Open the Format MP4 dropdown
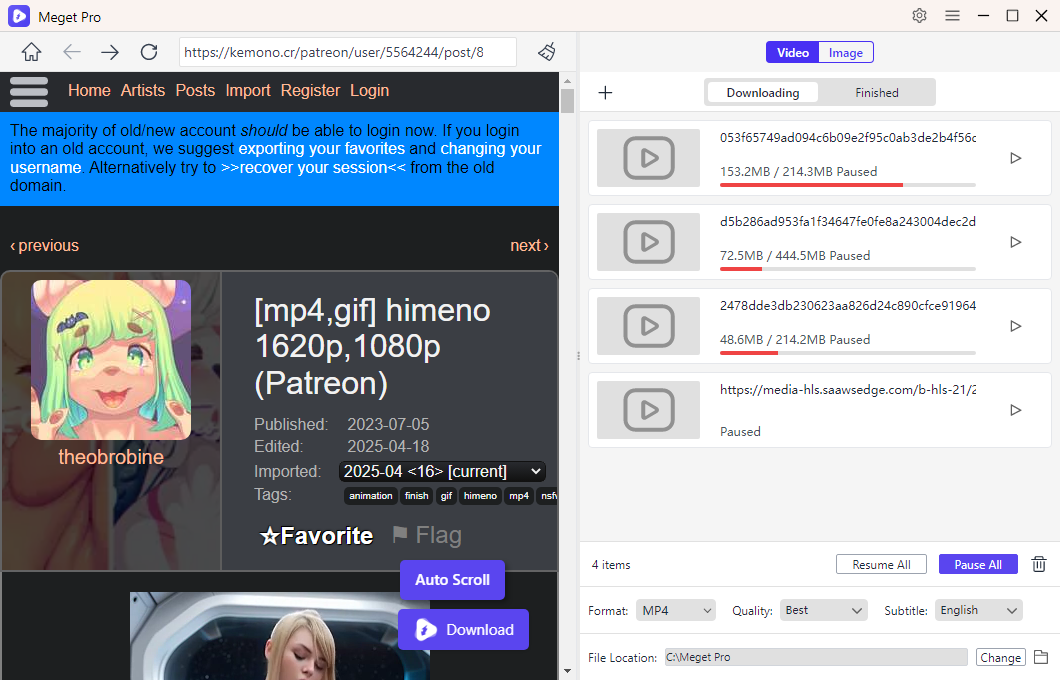Viewport: 1060px width, 680px height. 675,610
